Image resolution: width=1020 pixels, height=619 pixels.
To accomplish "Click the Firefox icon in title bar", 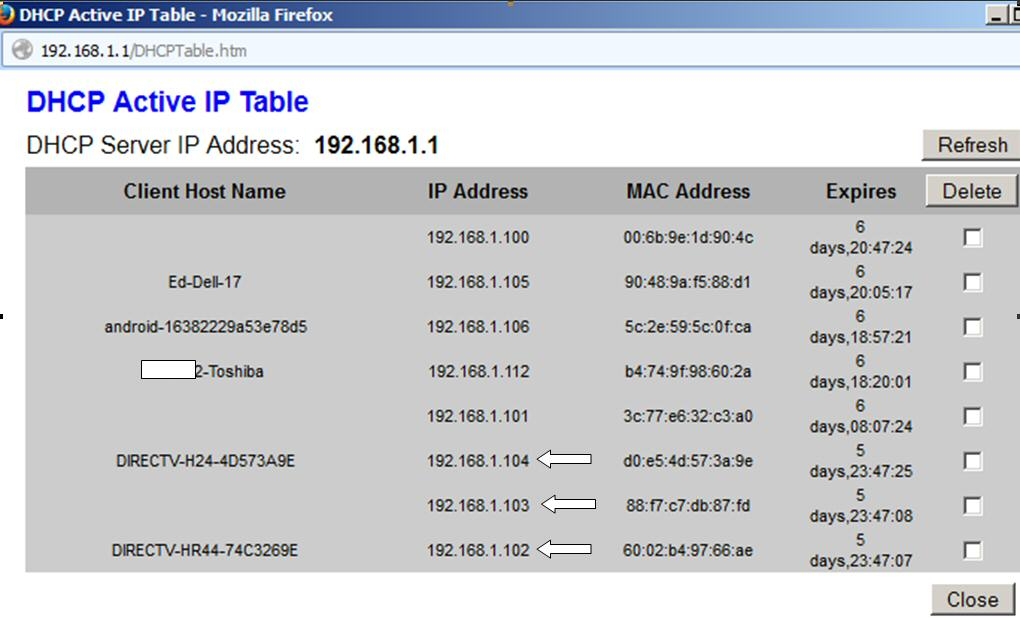I will [x=8, y=15].
